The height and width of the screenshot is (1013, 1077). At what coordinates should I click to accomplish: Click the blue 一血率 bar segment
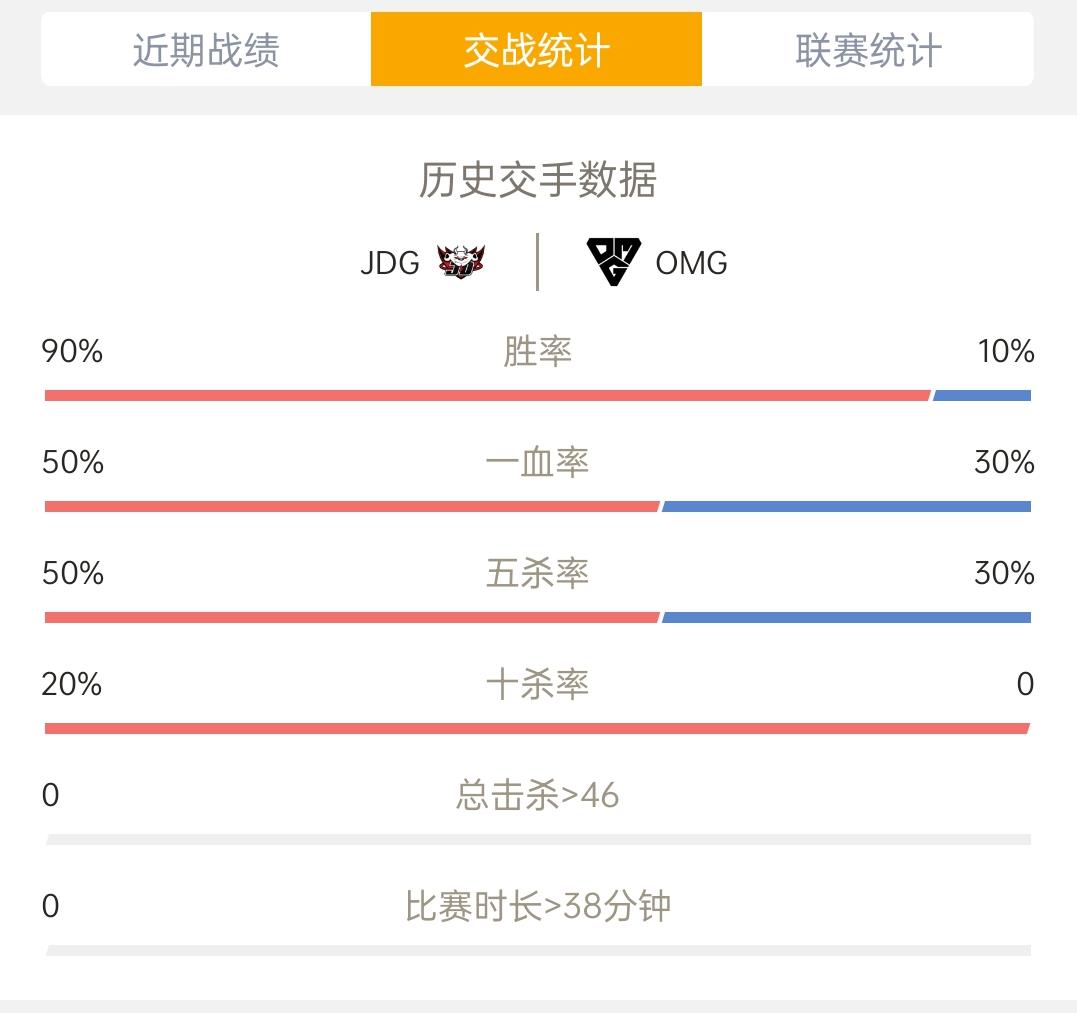tap(847, 507)
